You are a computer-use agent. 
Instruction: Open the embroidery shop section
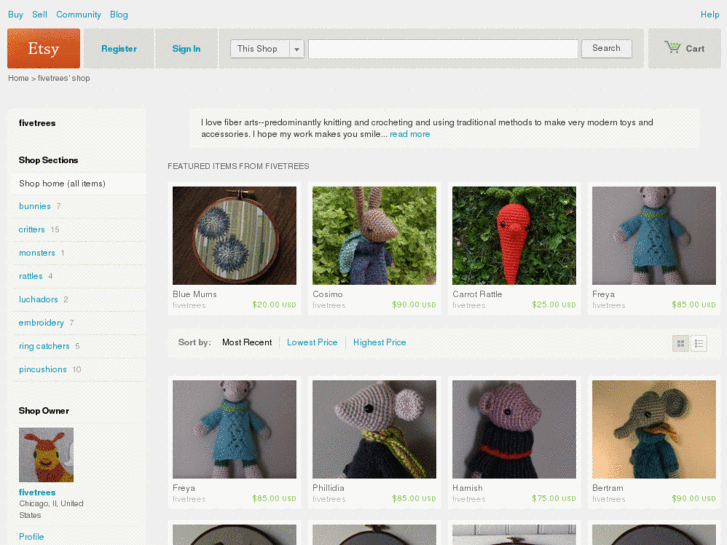tap(41, 322)
